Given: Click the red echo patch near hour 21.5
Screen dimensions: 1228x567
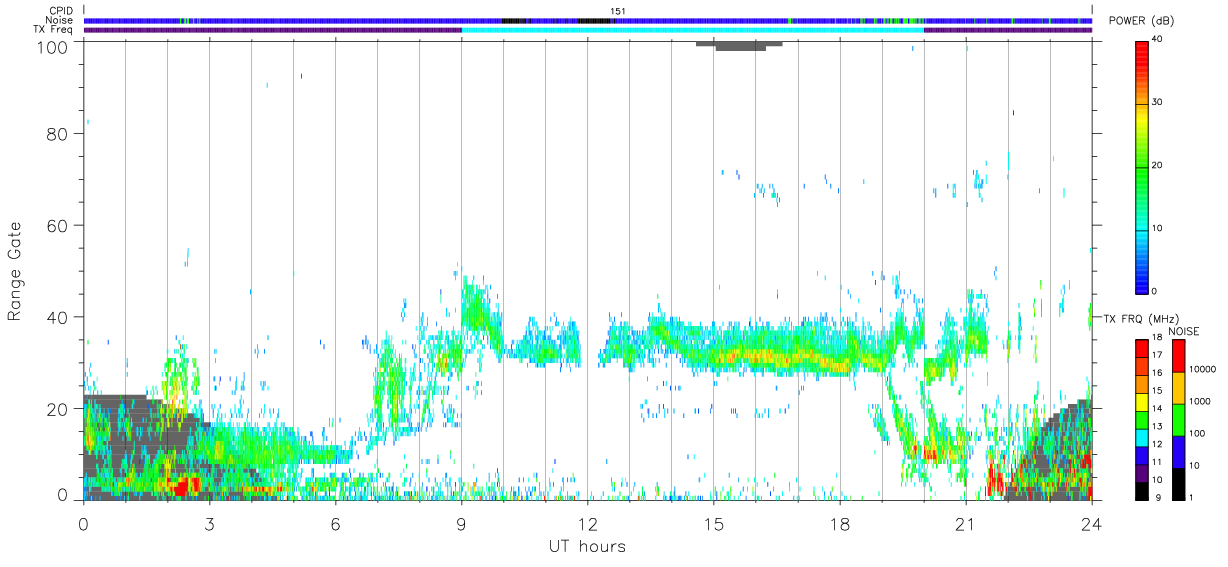Looking at the screenshot, I should pyautogui.click(x=995, y=479).
